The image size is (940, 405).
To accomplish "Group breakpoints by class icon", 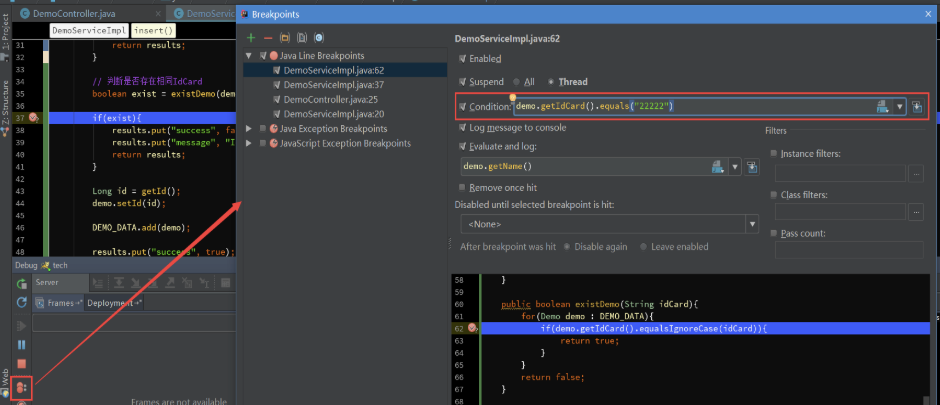I will pos(319,38).
